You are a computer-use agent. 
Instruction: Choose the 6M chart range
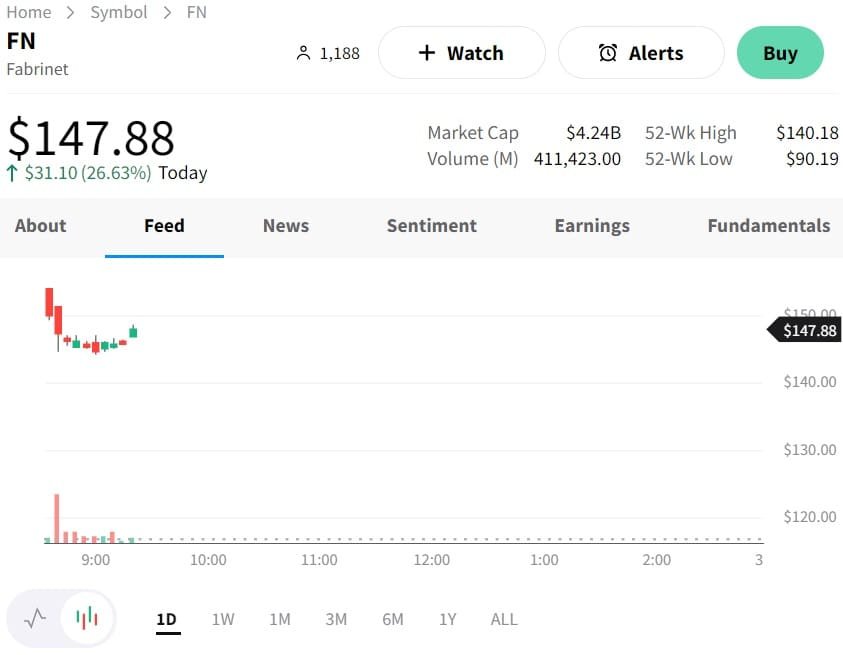[x=393, y=619]
